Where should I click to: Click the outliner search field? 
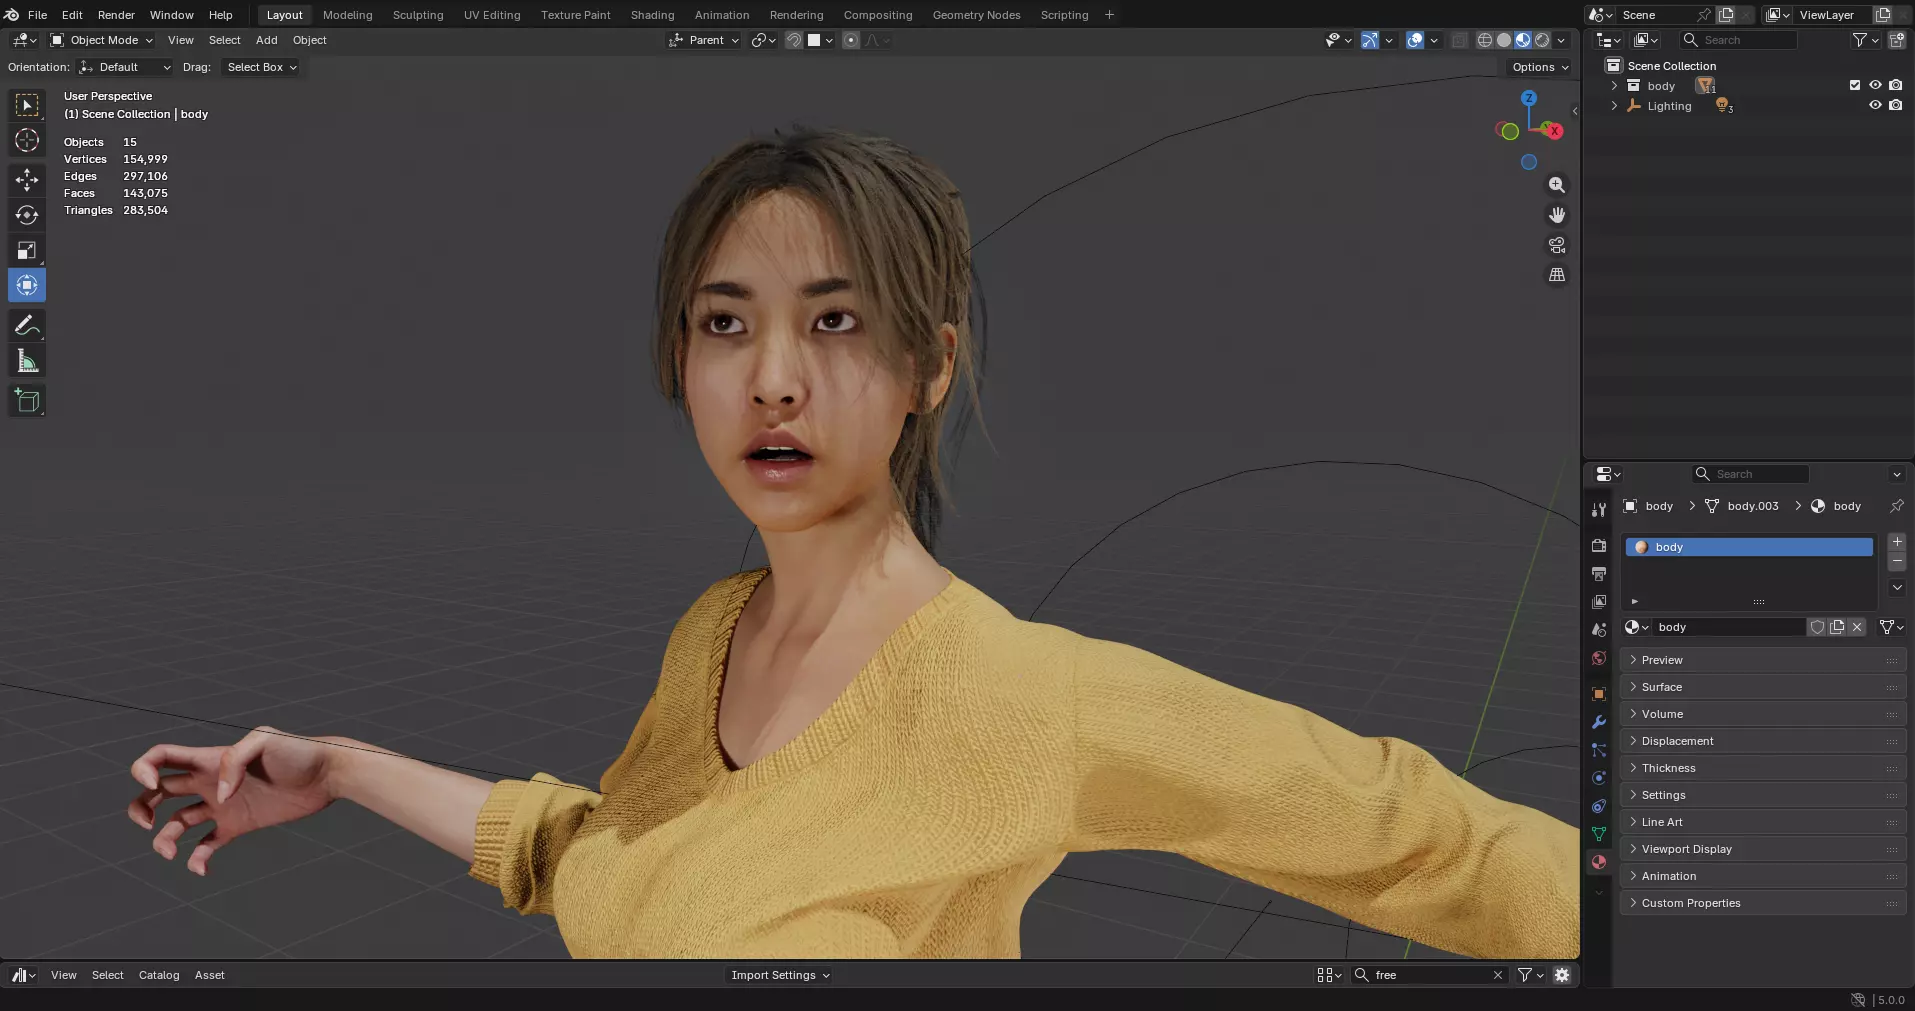click(x=1738, y=40)
